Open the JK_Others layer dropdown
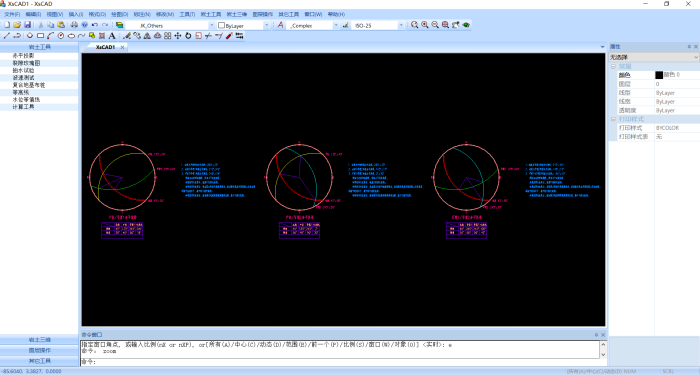Viewport: 700px width, 375px height. [170, 25]
